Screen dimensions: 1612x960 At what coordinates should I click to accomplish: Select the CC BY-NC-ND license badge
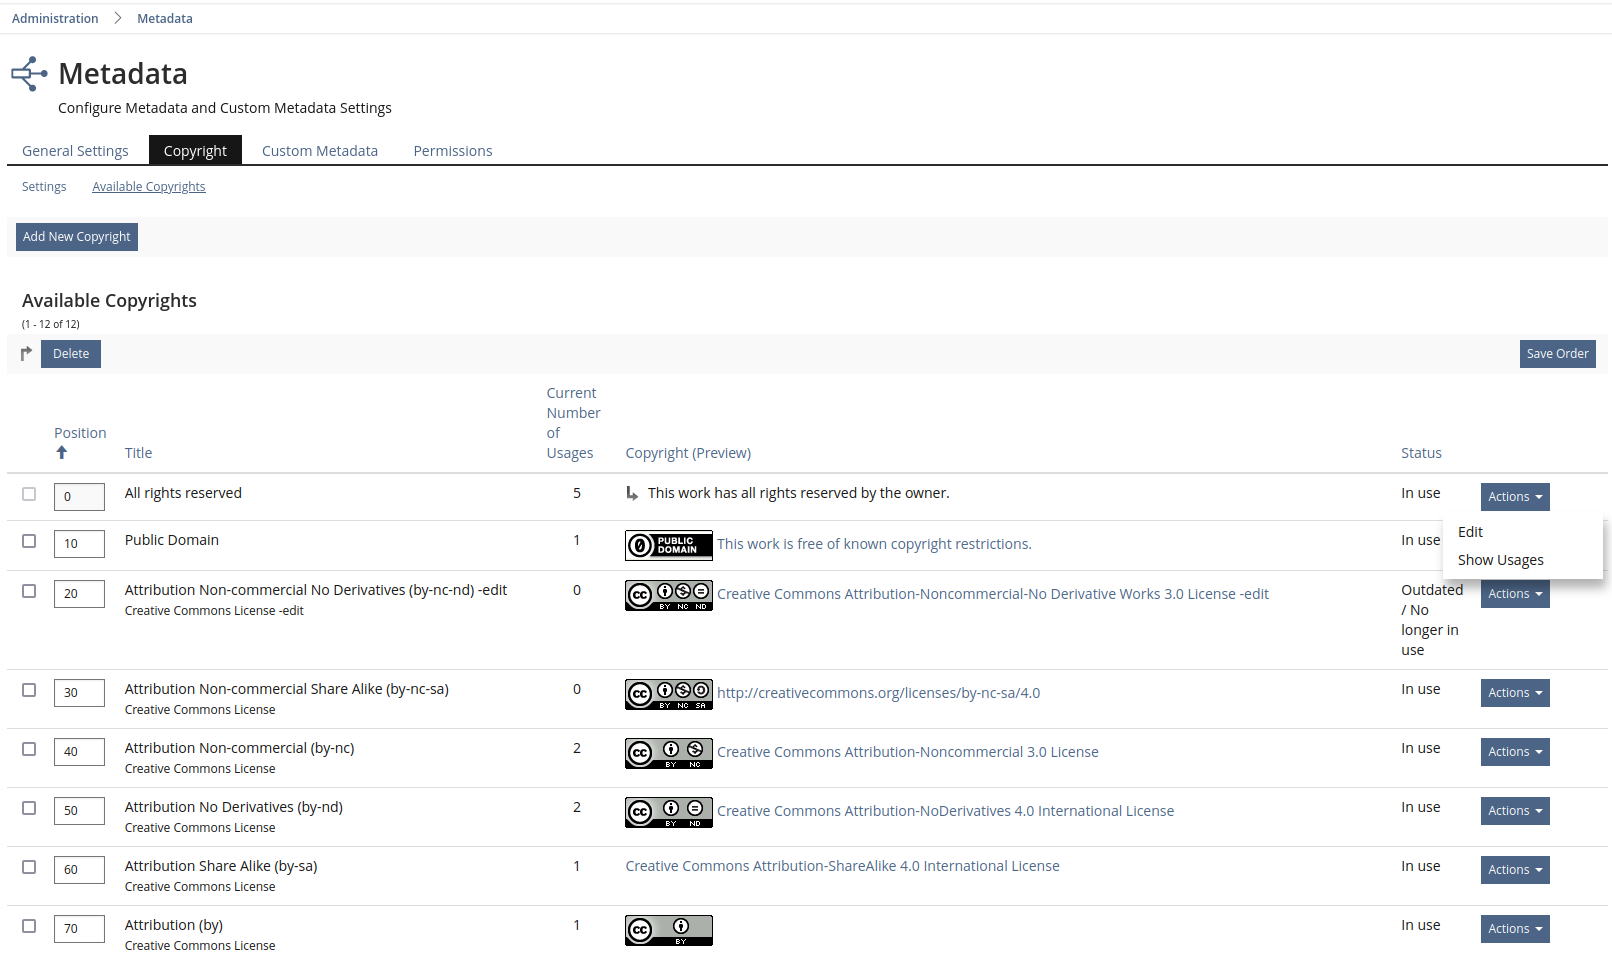[x=668, y=595]
